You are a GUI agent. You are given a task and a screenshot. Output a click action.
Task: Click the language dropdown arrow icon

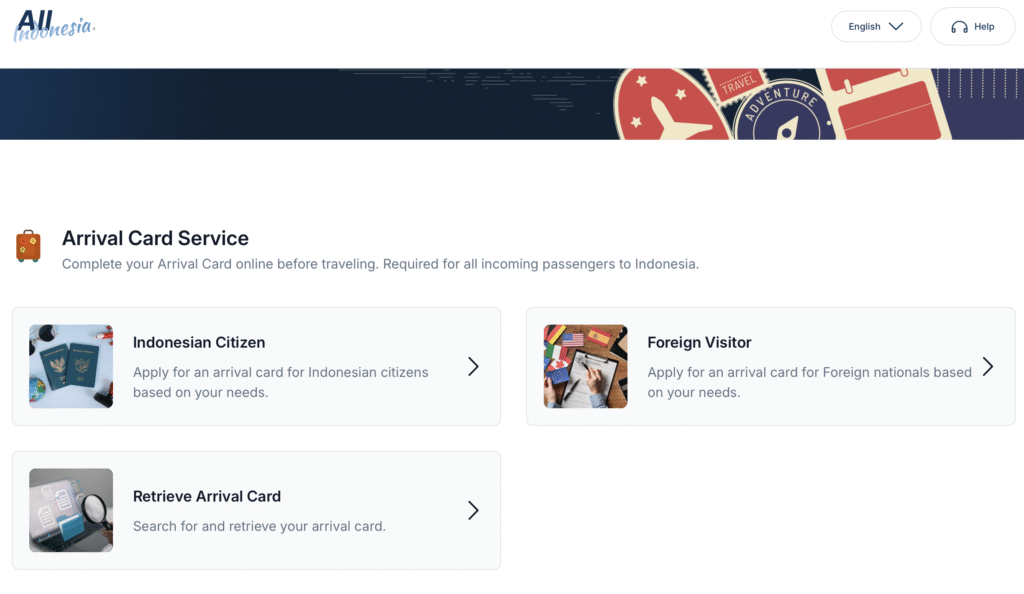[x=896, y=27]
